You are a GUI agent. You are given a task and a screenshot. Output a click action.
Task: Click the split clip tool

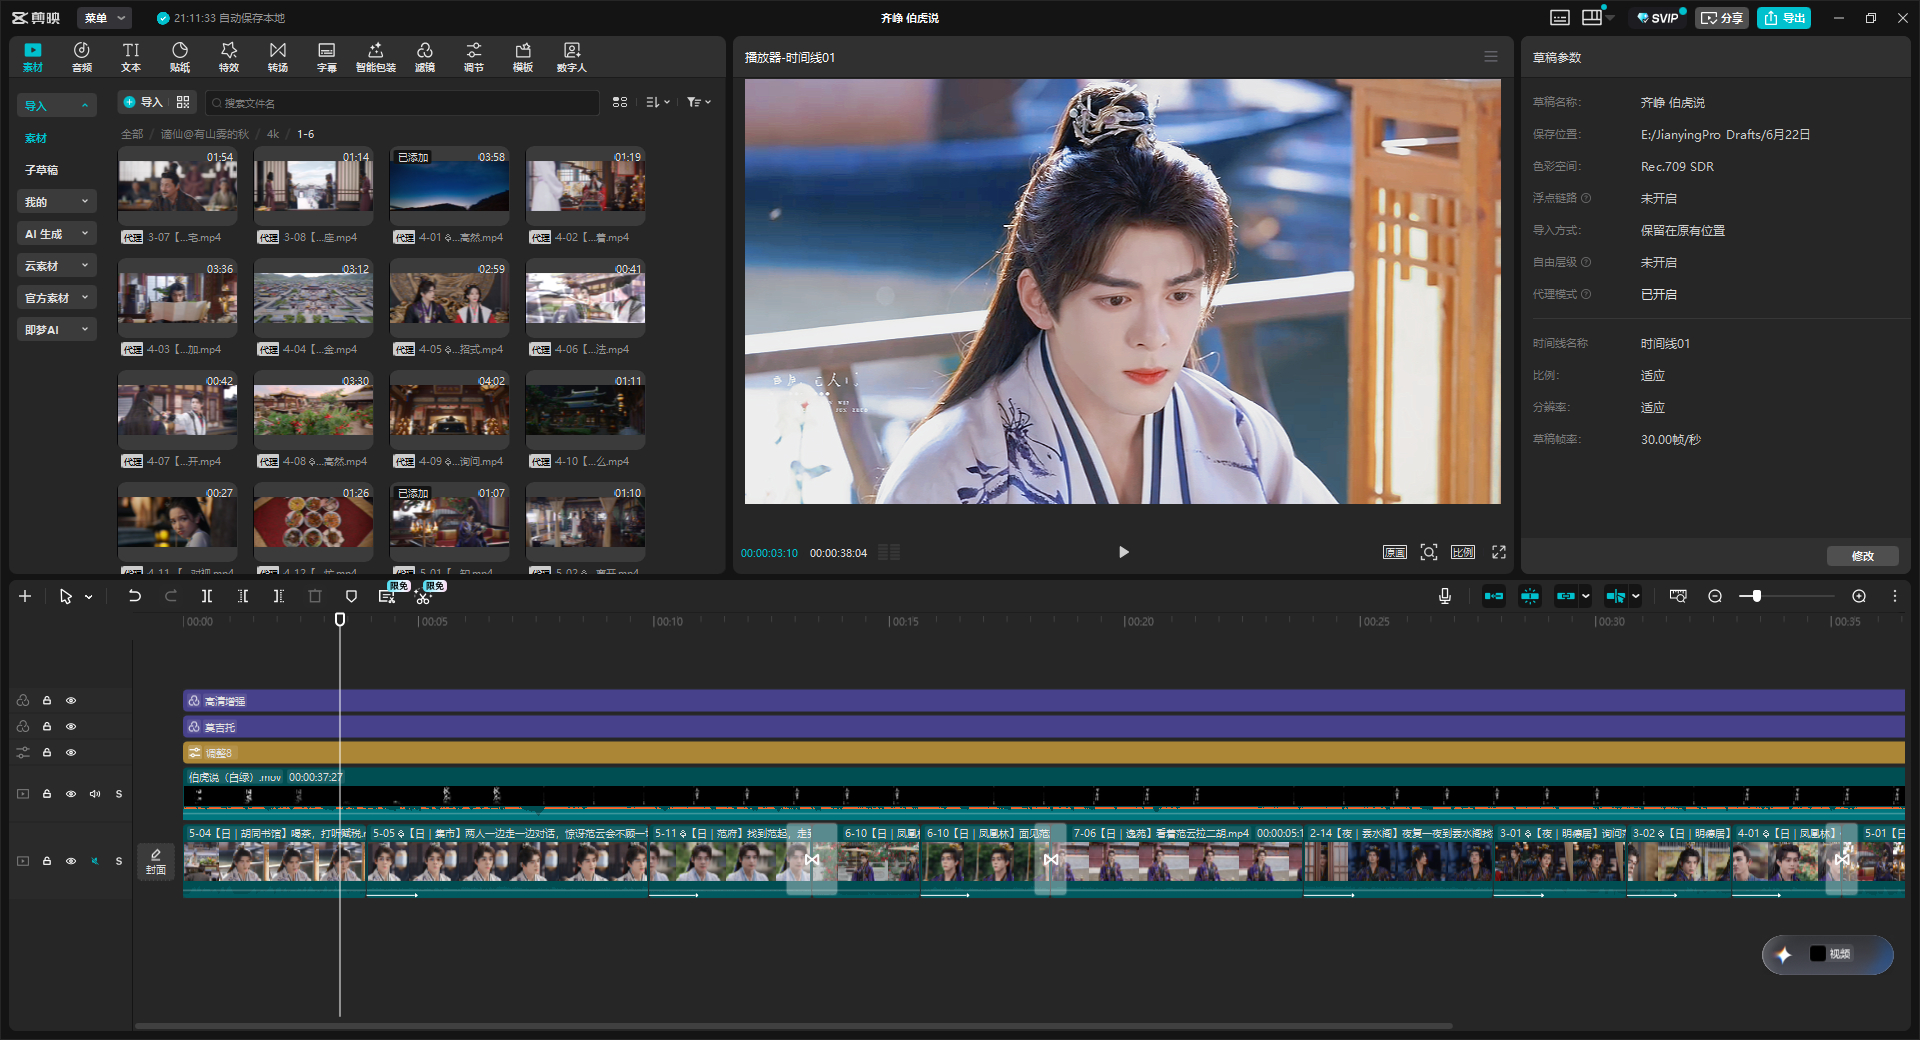coord(207,596)
